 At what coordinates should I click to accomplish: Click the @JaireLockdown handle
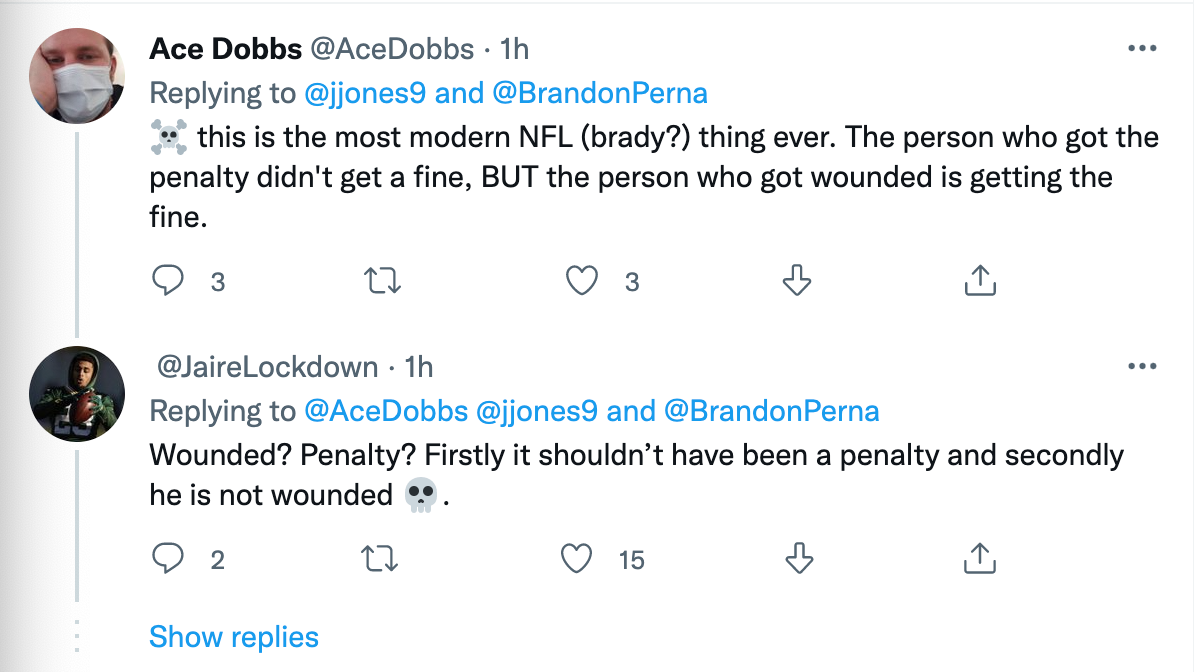point(267,367)
